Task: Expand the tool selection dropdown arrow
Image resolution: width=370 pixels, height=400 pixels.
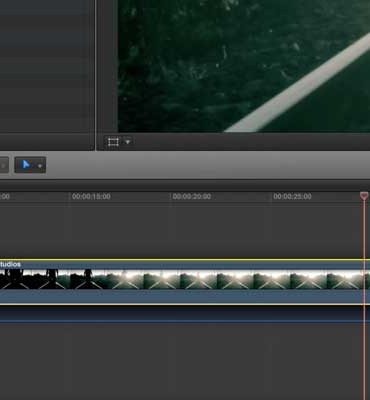Action: pyautogui.click(x=40, y=166)
